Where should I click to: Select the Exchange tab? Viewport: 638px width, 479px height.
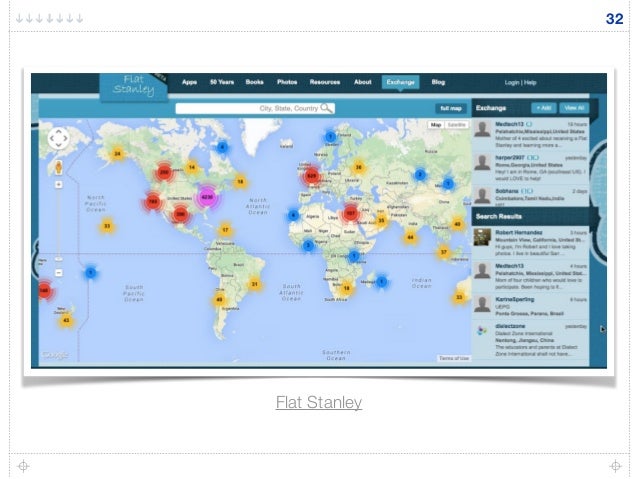[x=400, y=82]
